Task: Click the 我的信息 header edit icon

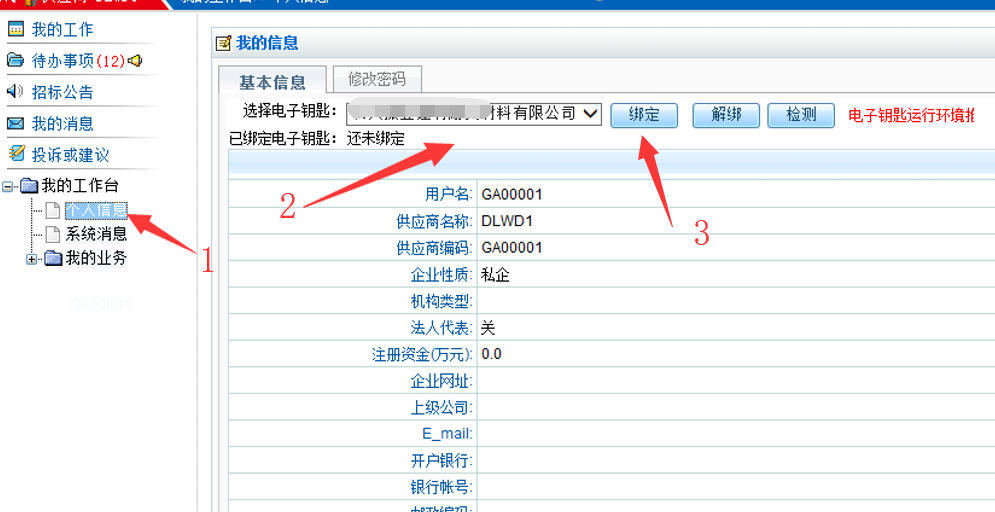Action: click(x=224, y=43)
